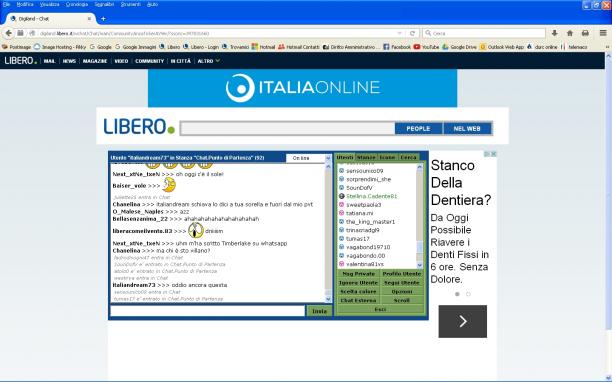The image size is (612, 382).
Task: Click the chat message input field
Action: tap(208, 311)
